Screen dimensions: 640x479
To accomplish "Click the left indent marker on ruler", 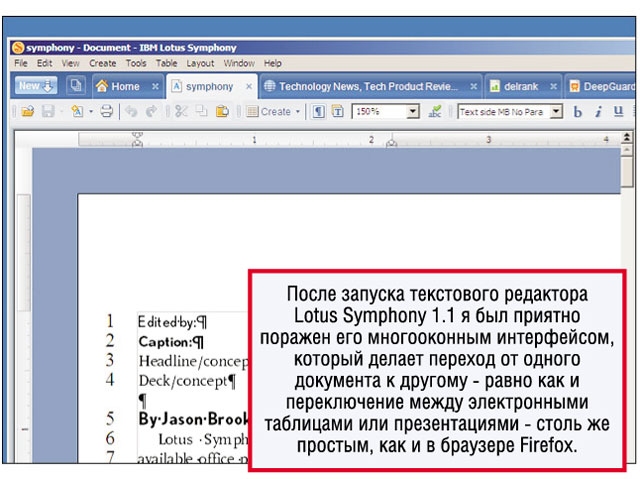I will point(138,139).
